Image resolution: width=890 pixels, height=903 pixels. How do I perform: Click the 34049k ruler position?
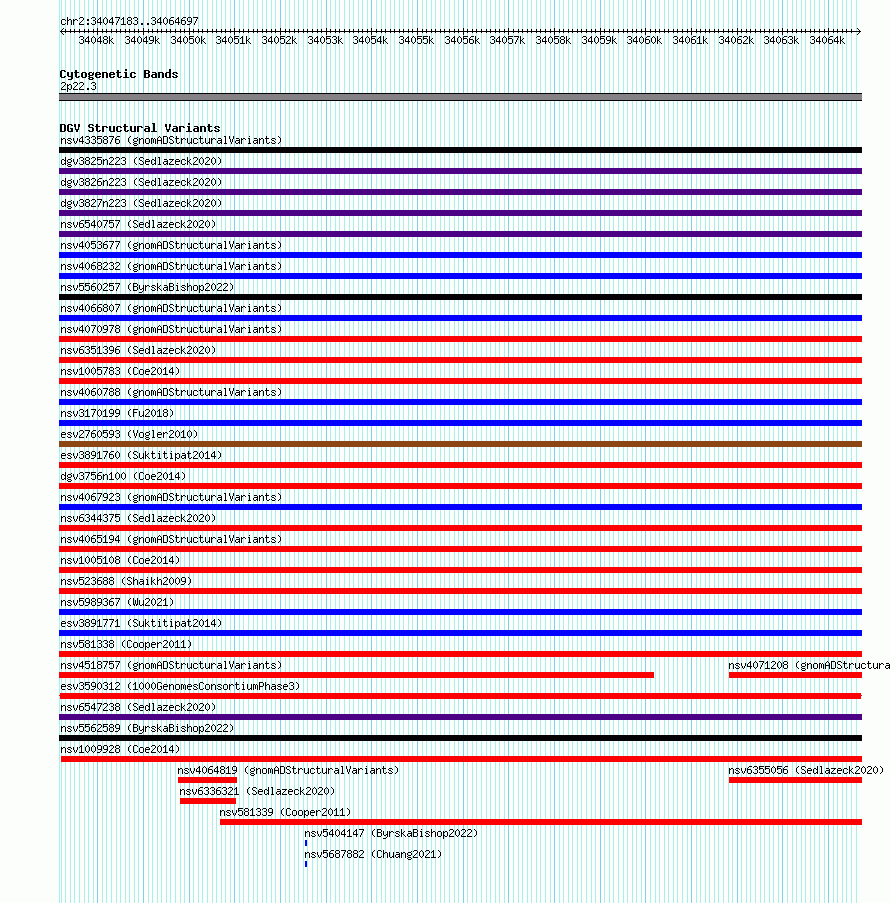(142, 40)
